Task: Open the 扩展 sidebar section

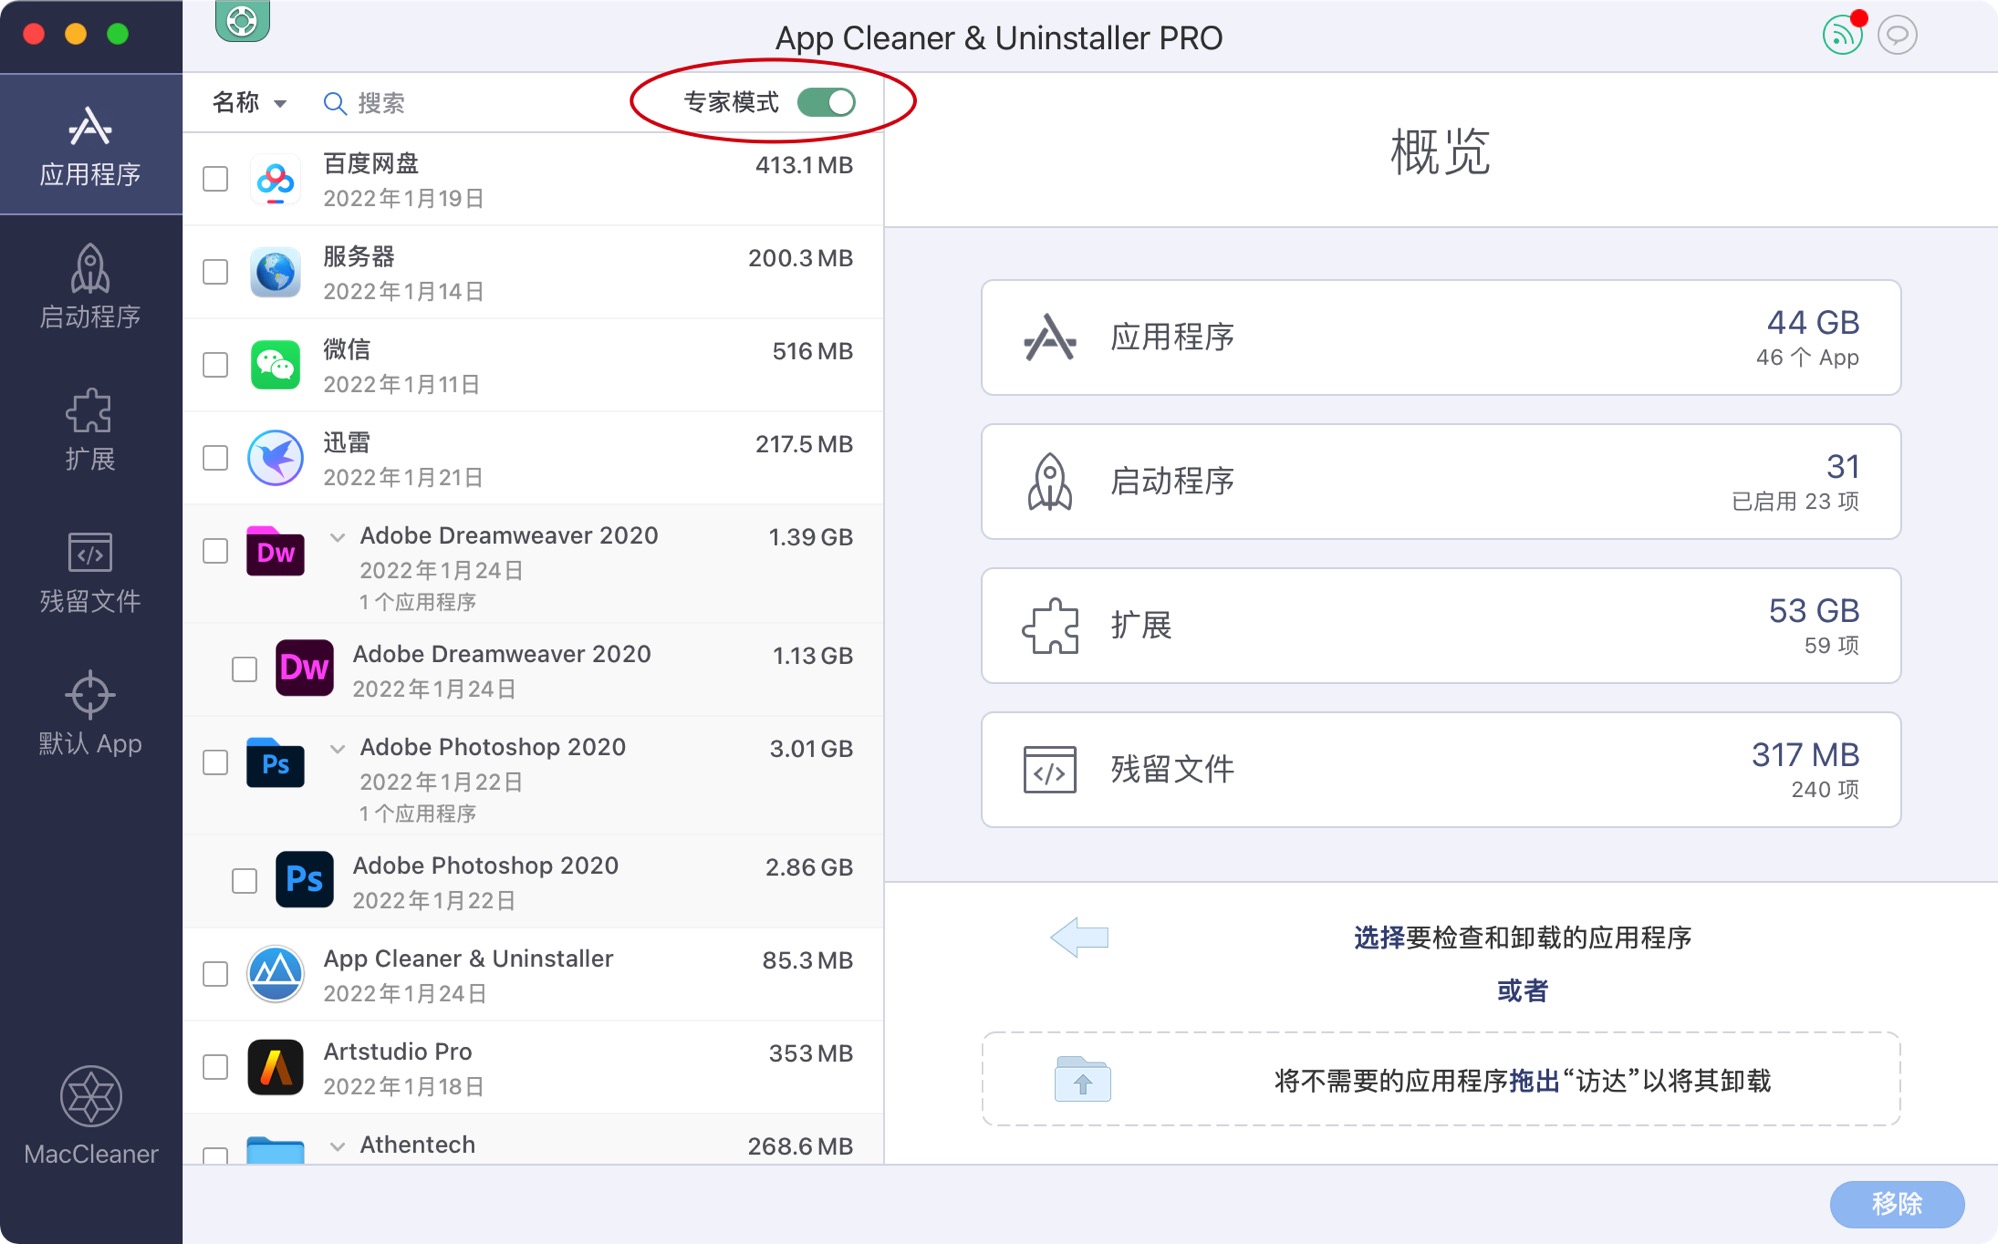Action: 91,430
